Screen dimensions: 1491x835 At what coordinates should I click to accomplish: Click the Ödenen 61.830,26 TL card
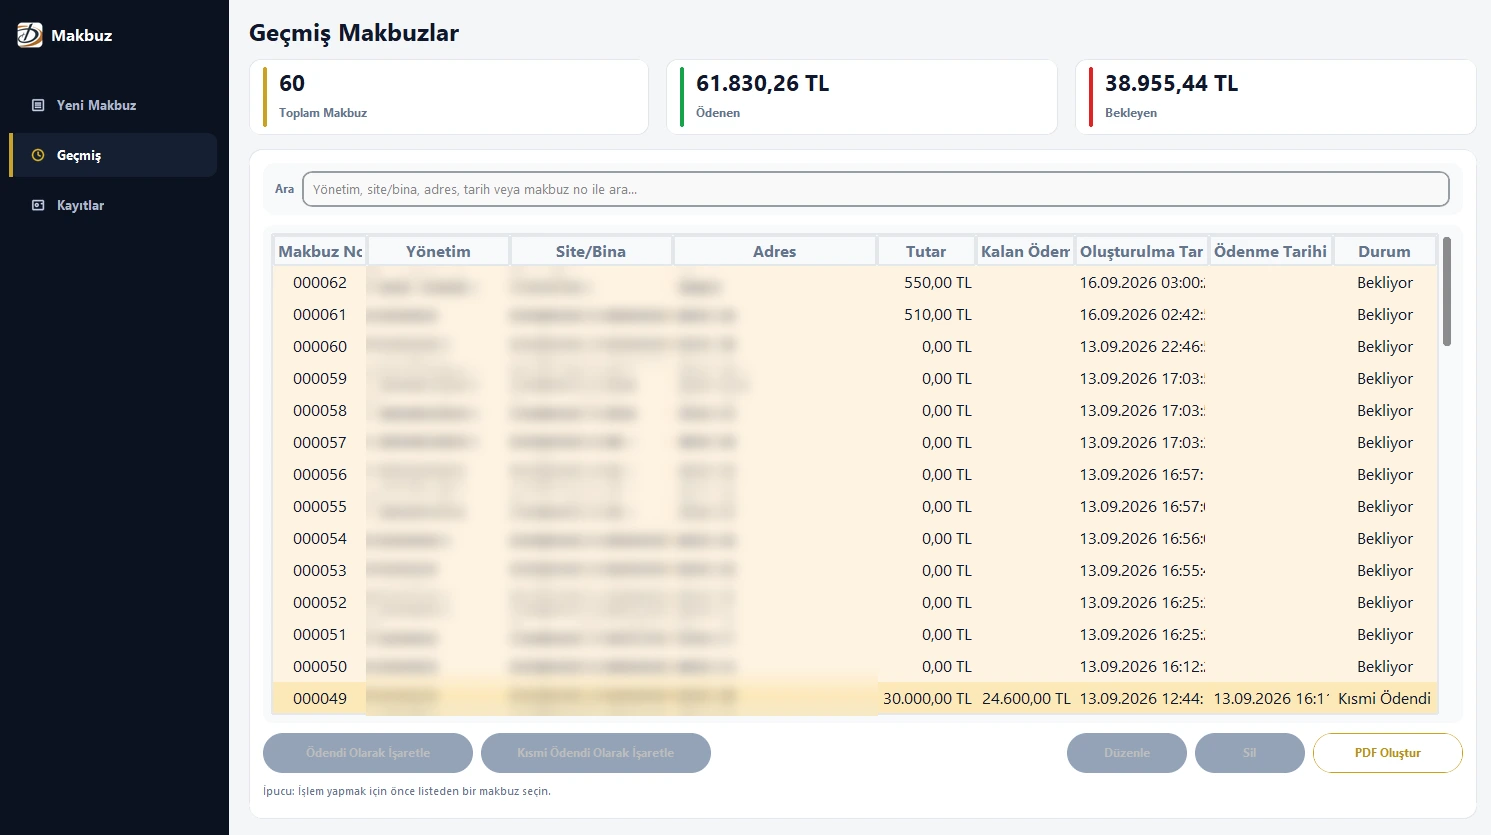[x=862, y=97]
